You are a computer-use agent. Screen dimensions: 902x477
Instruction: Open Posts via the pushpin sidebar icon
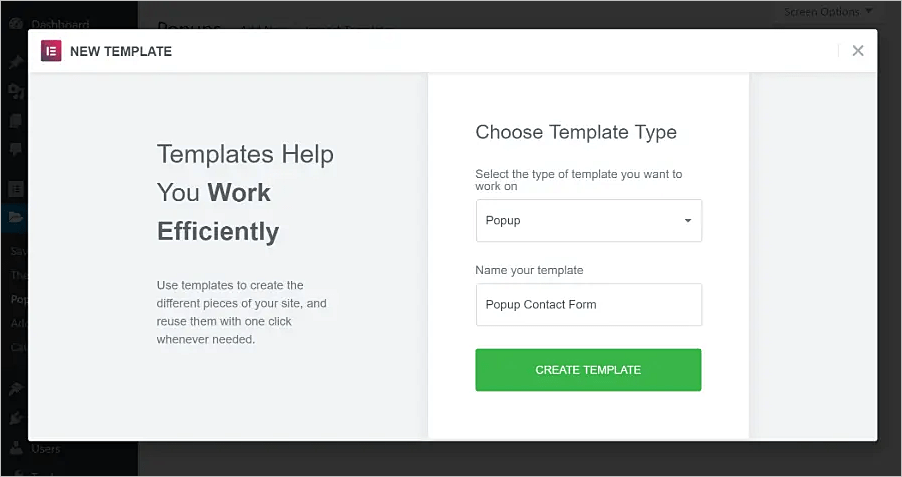click(x=16, y=62)
